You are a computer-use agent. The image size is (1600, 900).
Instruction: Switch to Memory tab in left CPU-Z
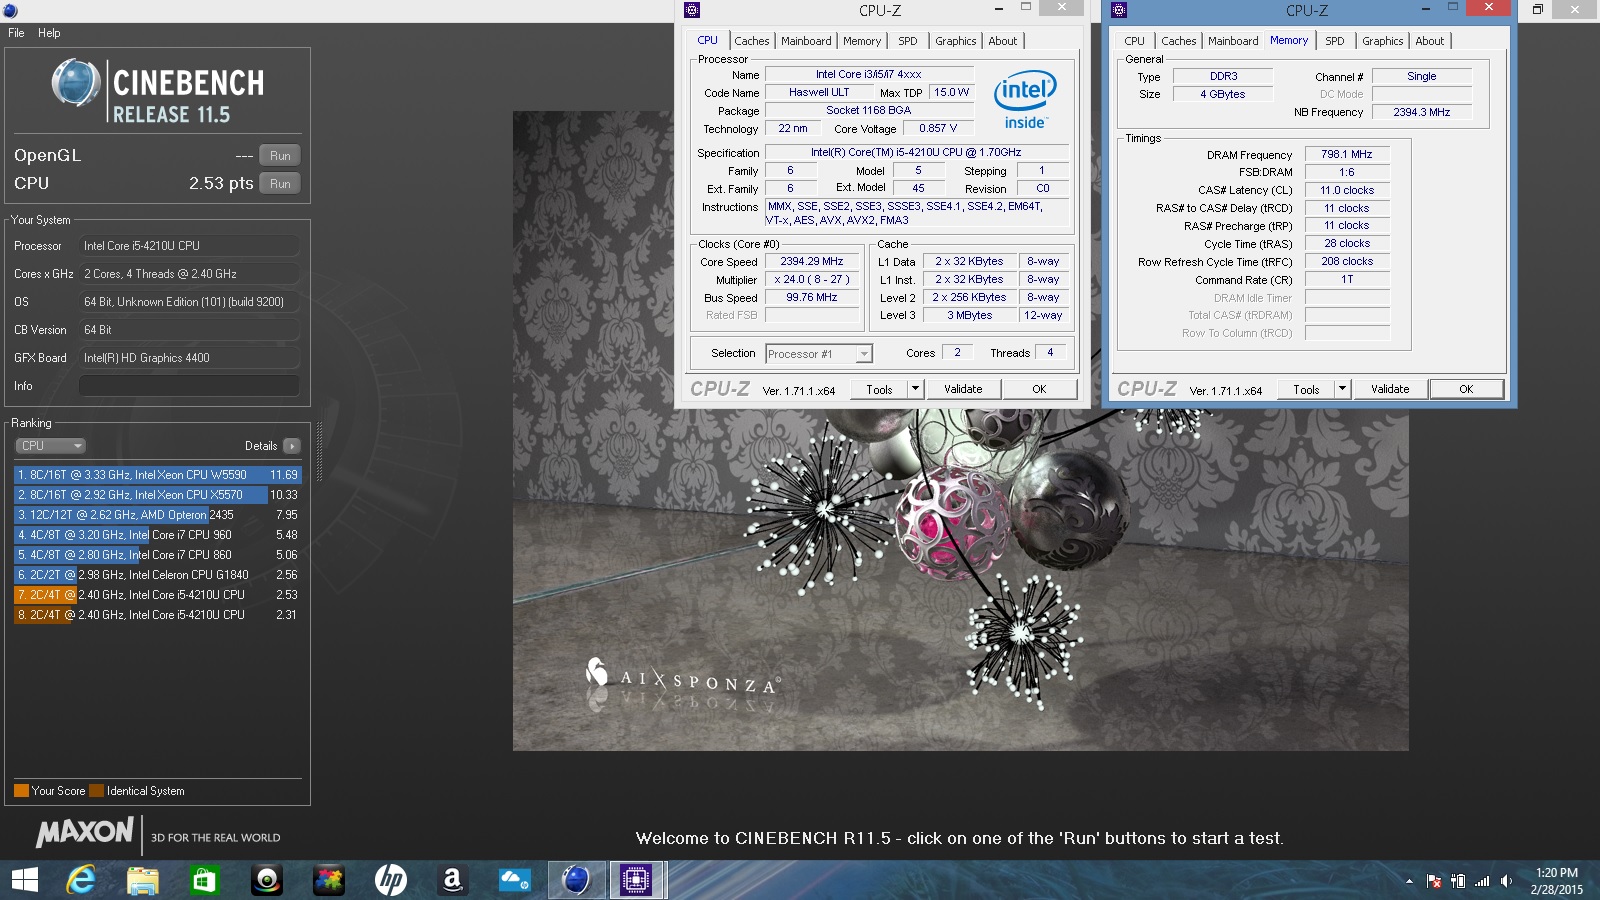tap(862, 41)
